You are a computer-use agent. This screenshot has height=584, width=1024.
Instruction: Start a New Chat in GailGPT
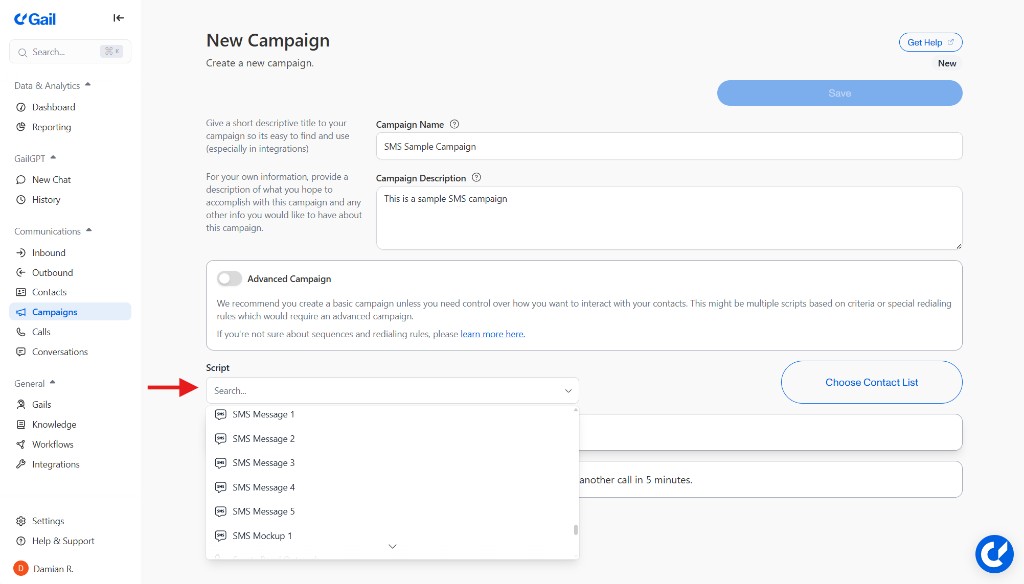coord(51,179)
